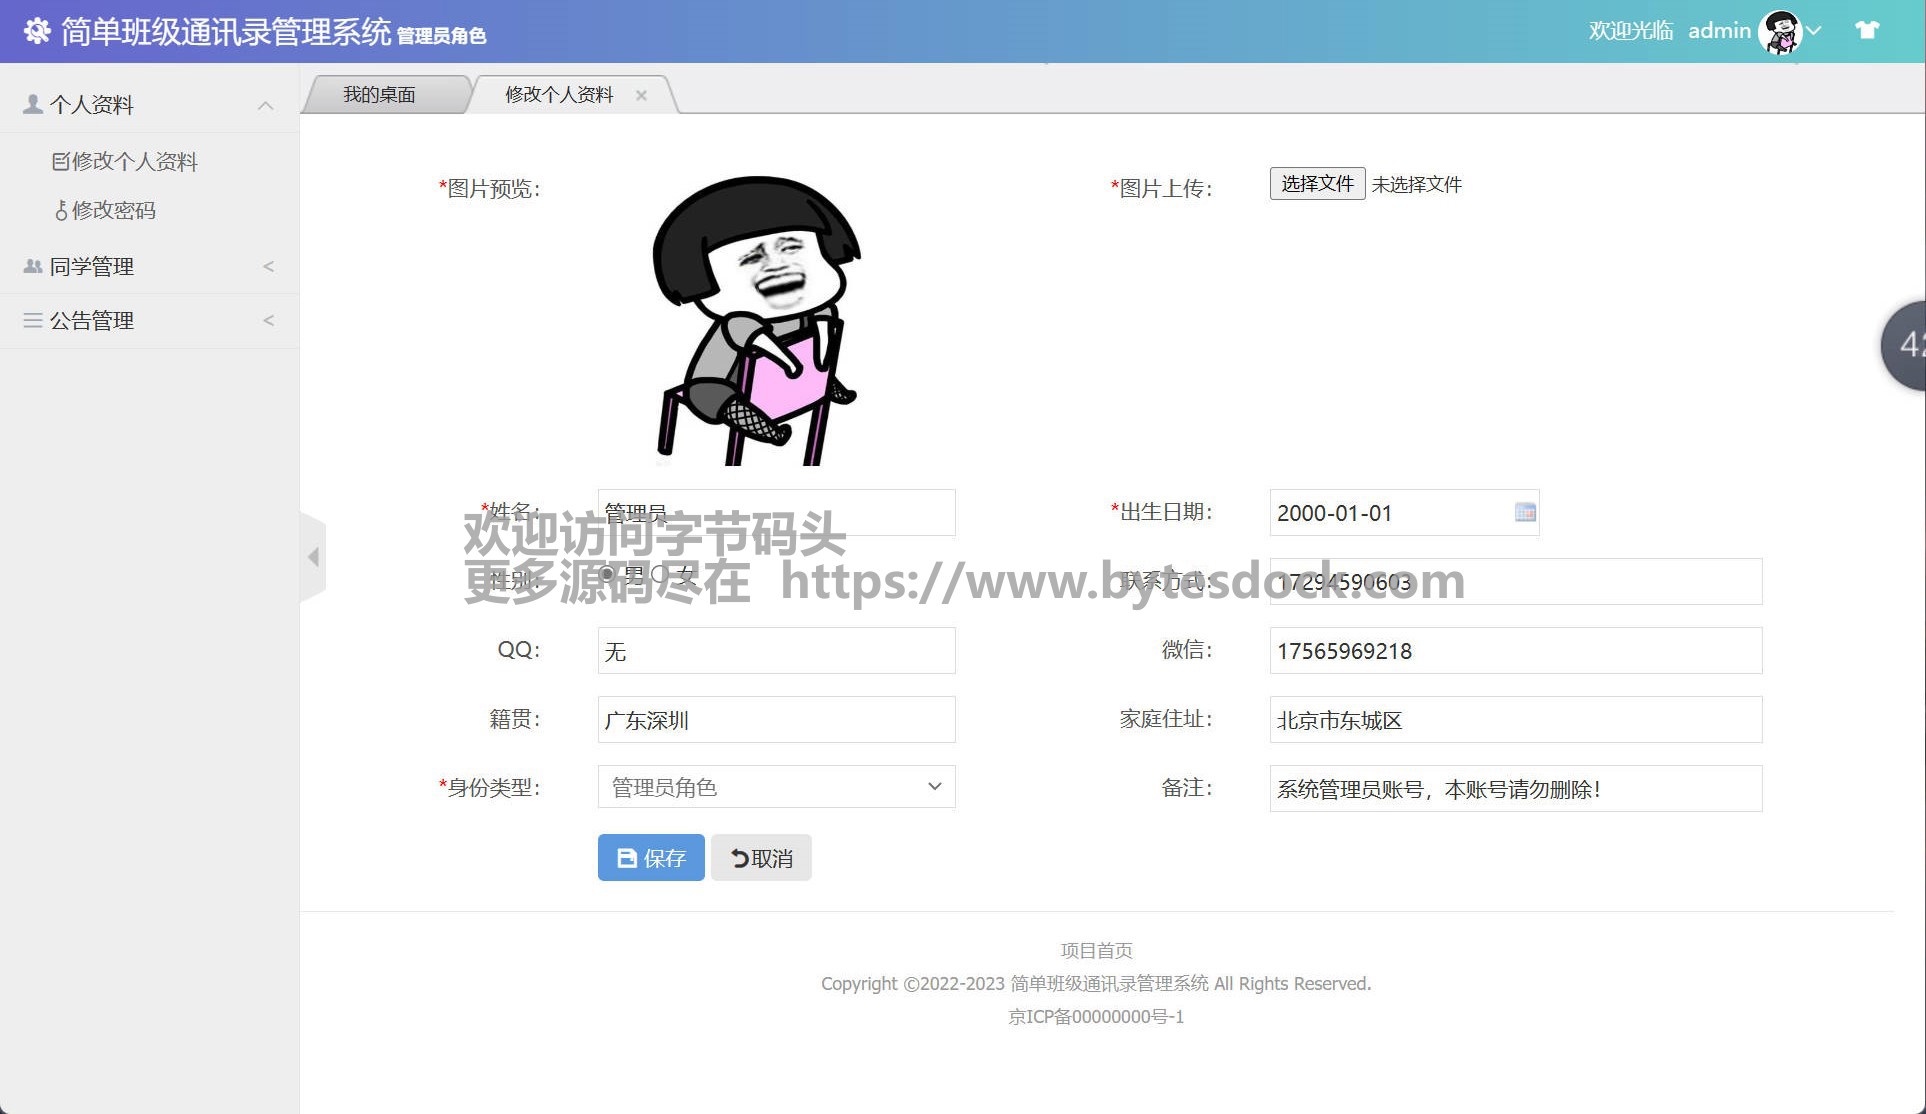Expand the 同学管理 menu

tap(150, 266)
